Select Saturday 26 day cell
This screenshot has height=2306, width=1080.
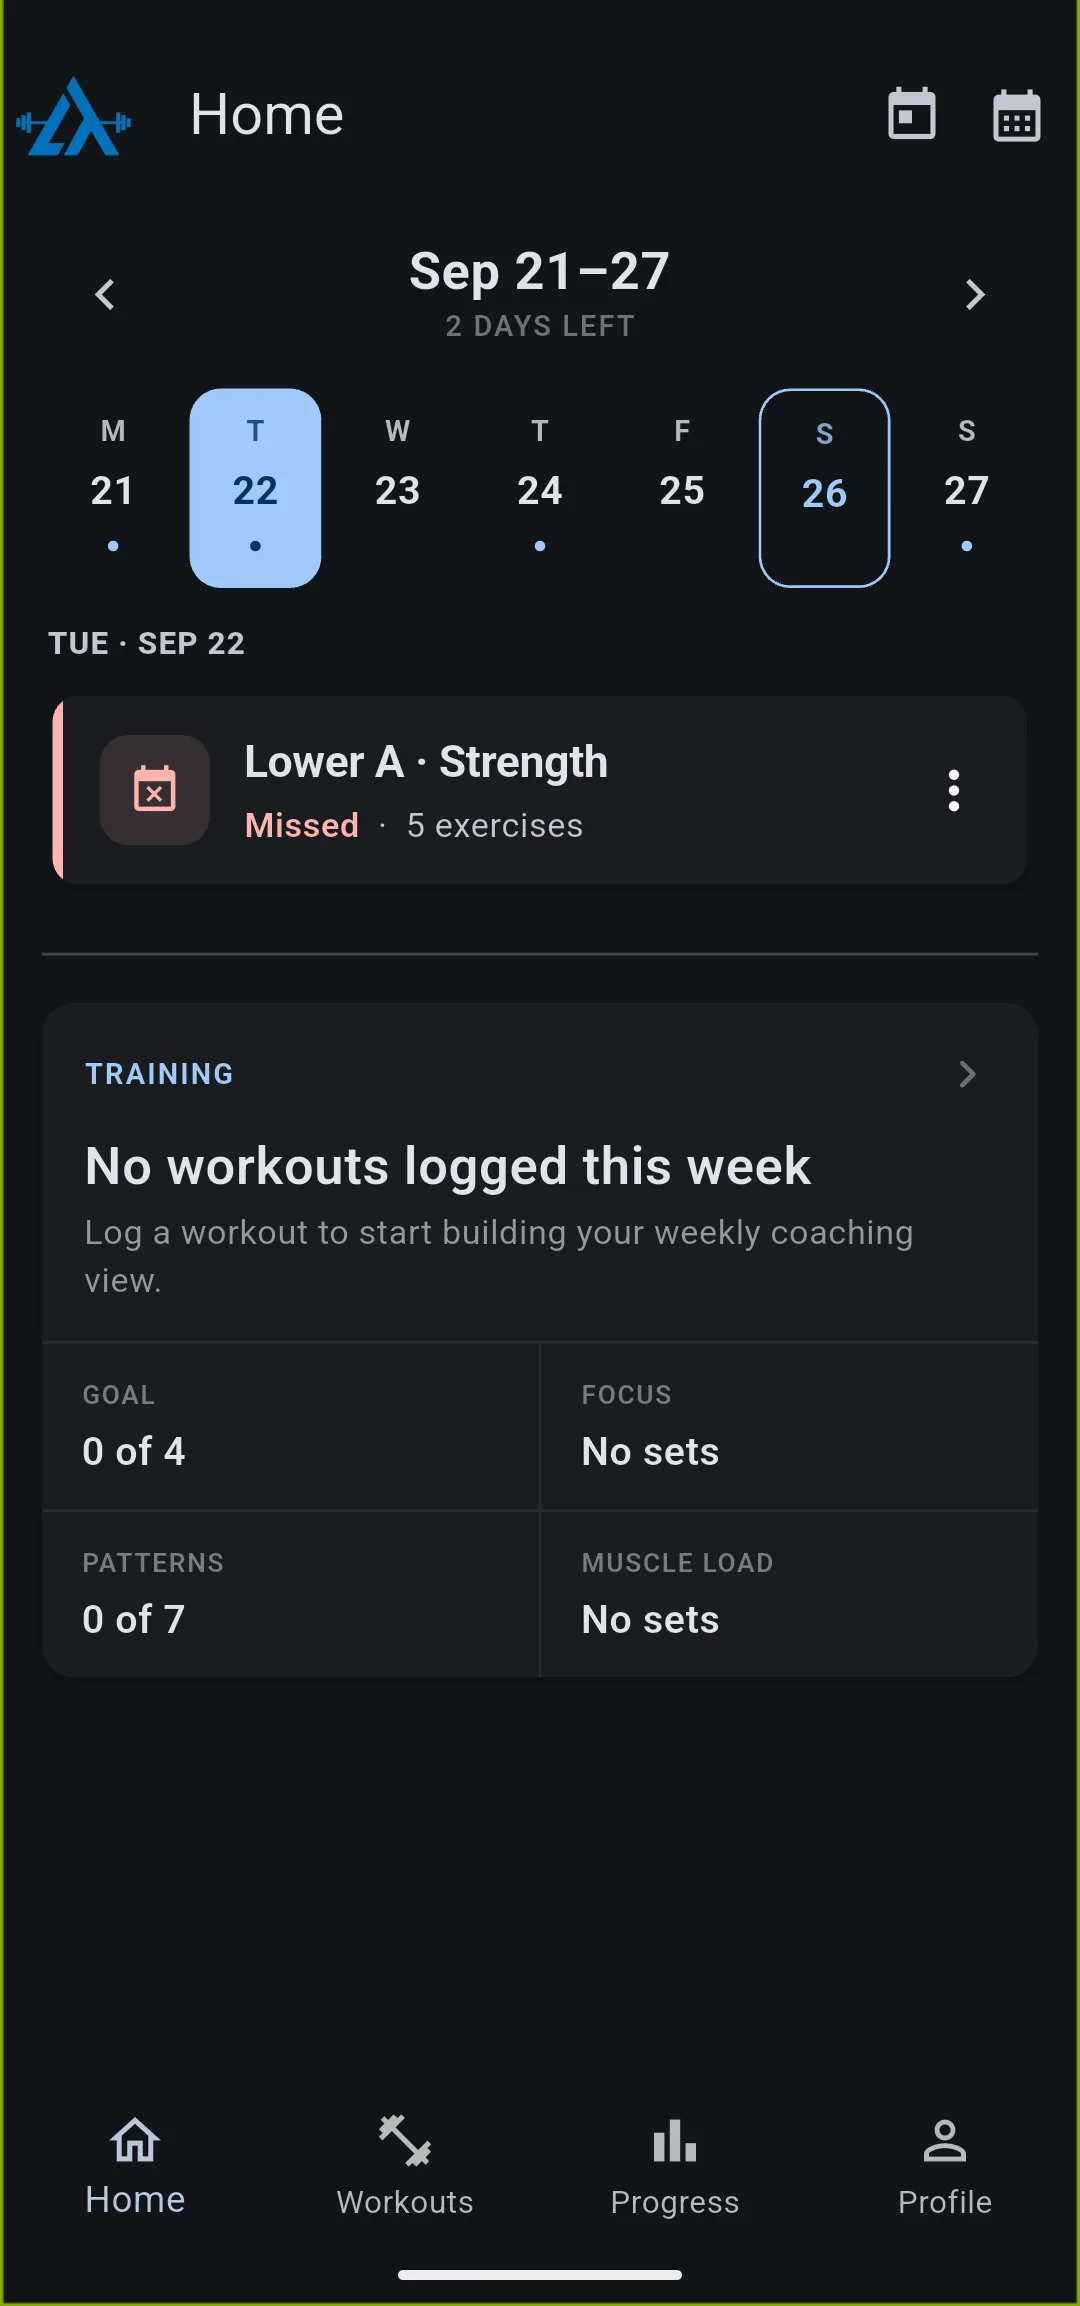pyautogui.click(x=824, y=488)
